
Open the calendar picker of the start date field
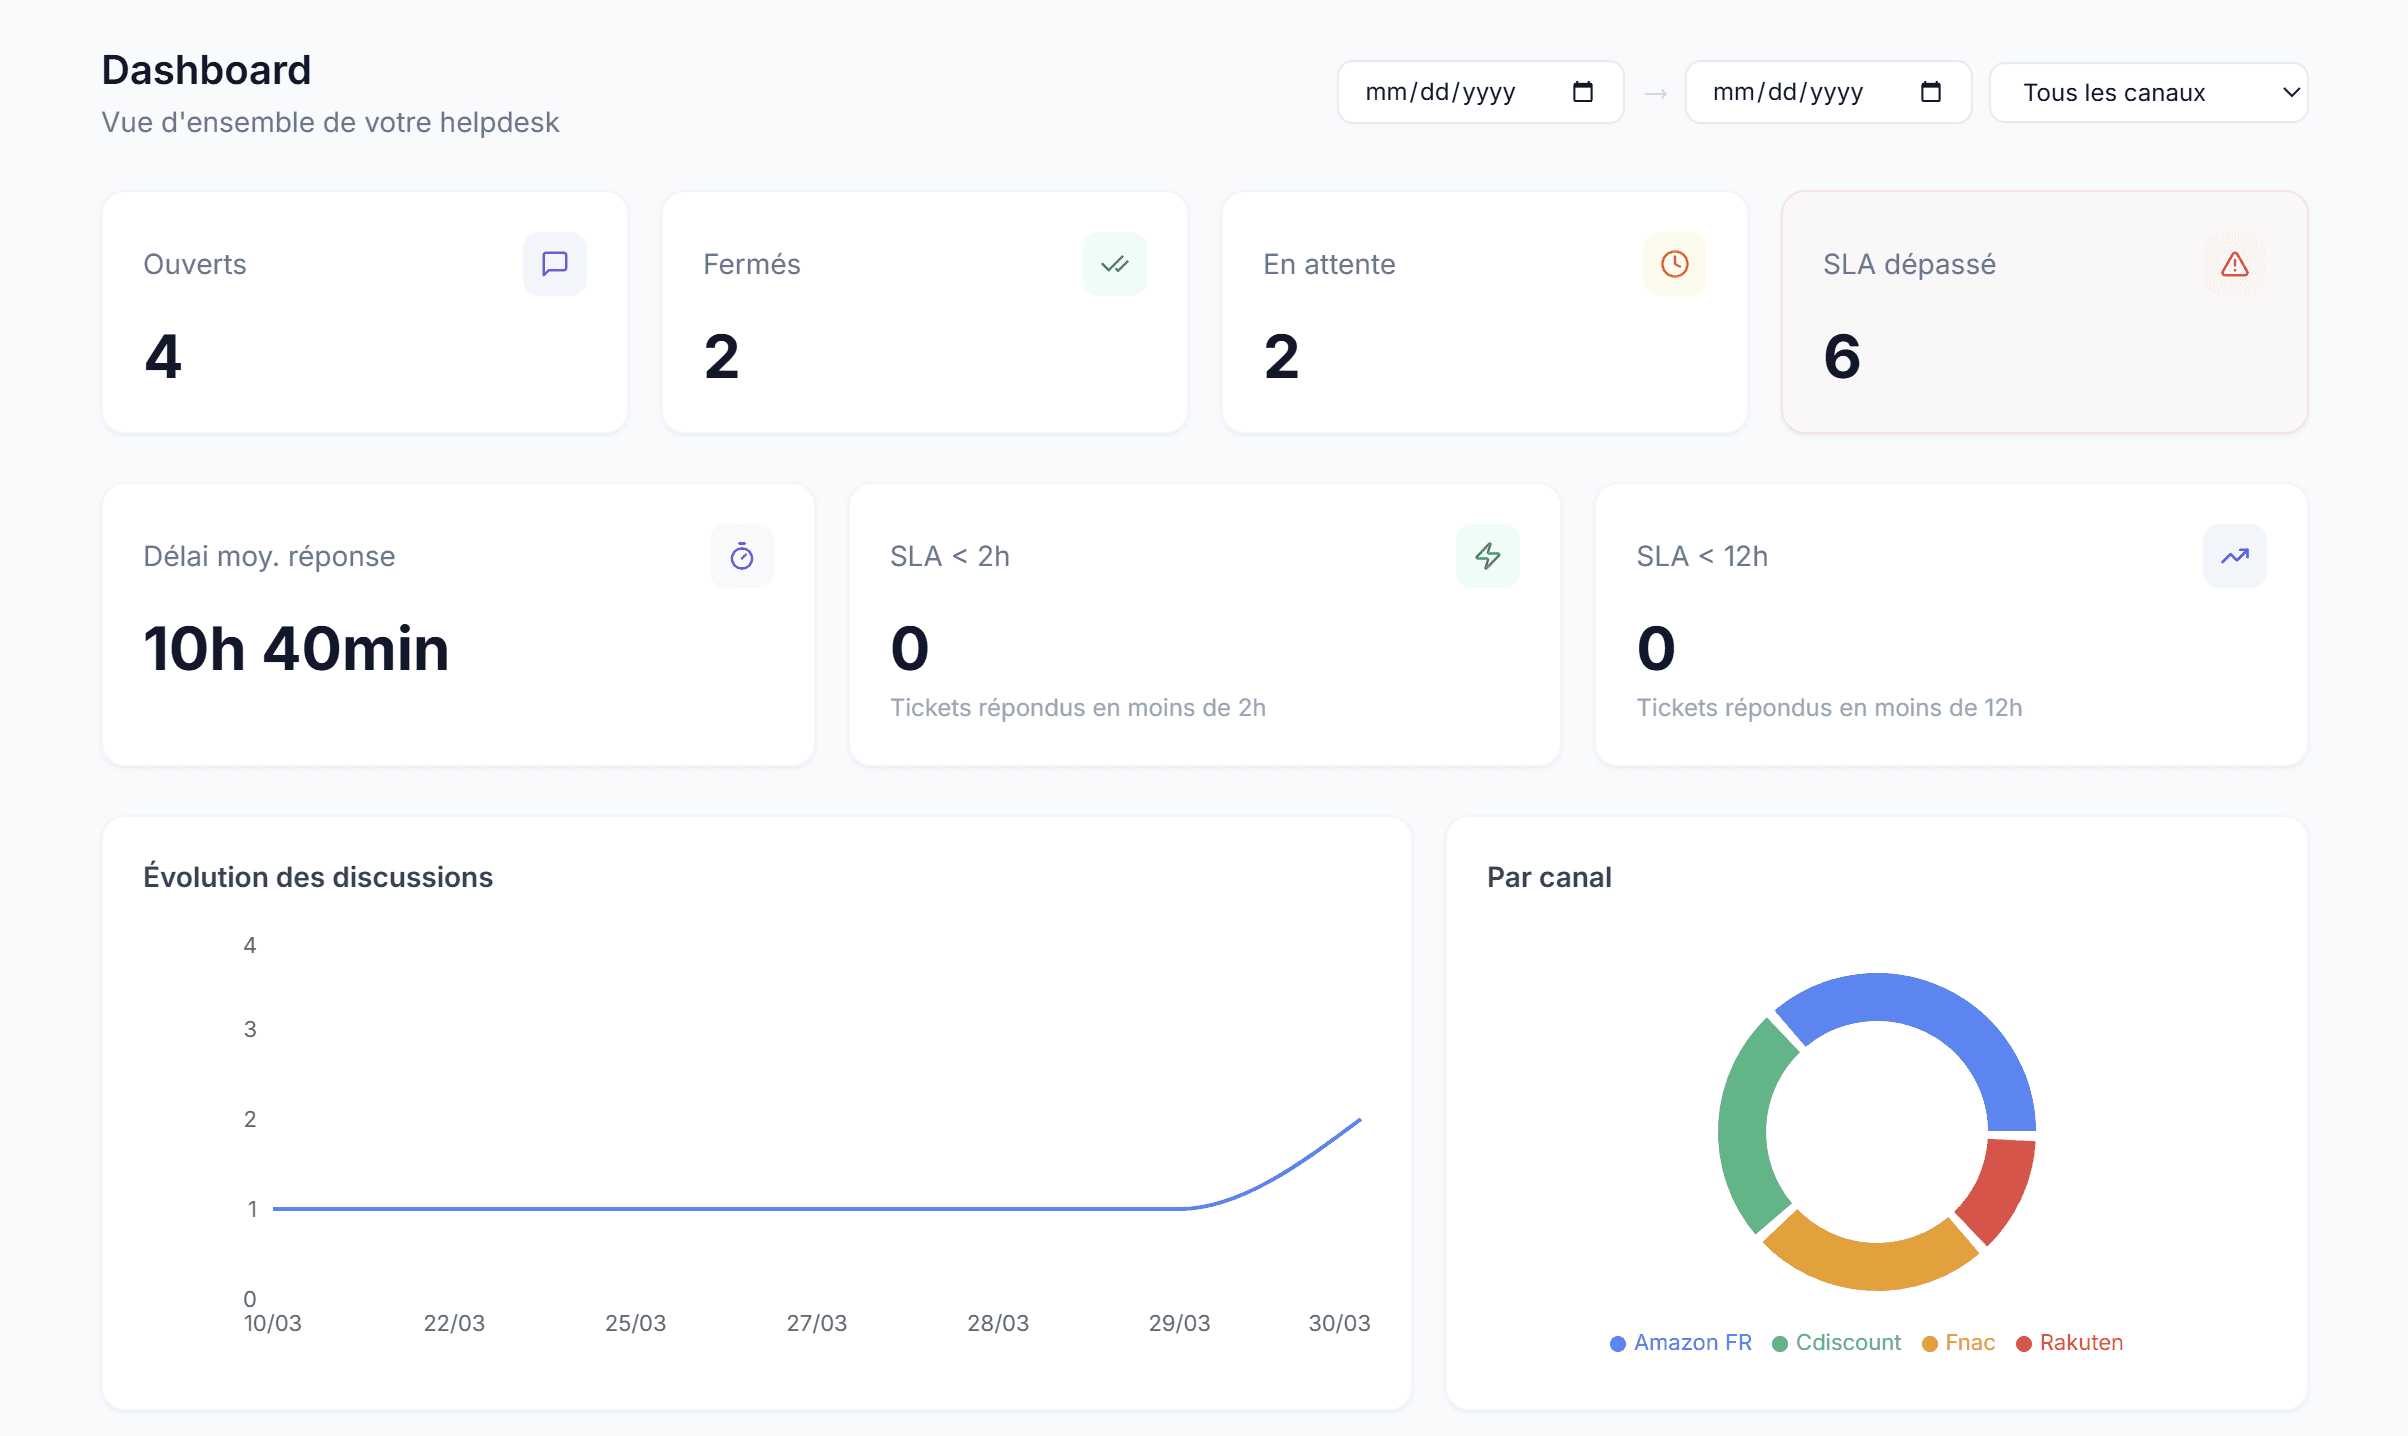click(1583, 91)
